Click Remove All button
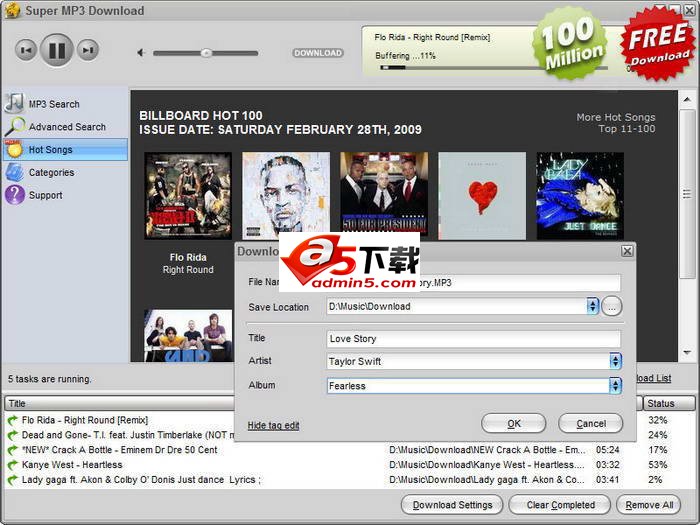Image resolution: width=700 pixels, height=525 pixels. (x=649, y=505)
